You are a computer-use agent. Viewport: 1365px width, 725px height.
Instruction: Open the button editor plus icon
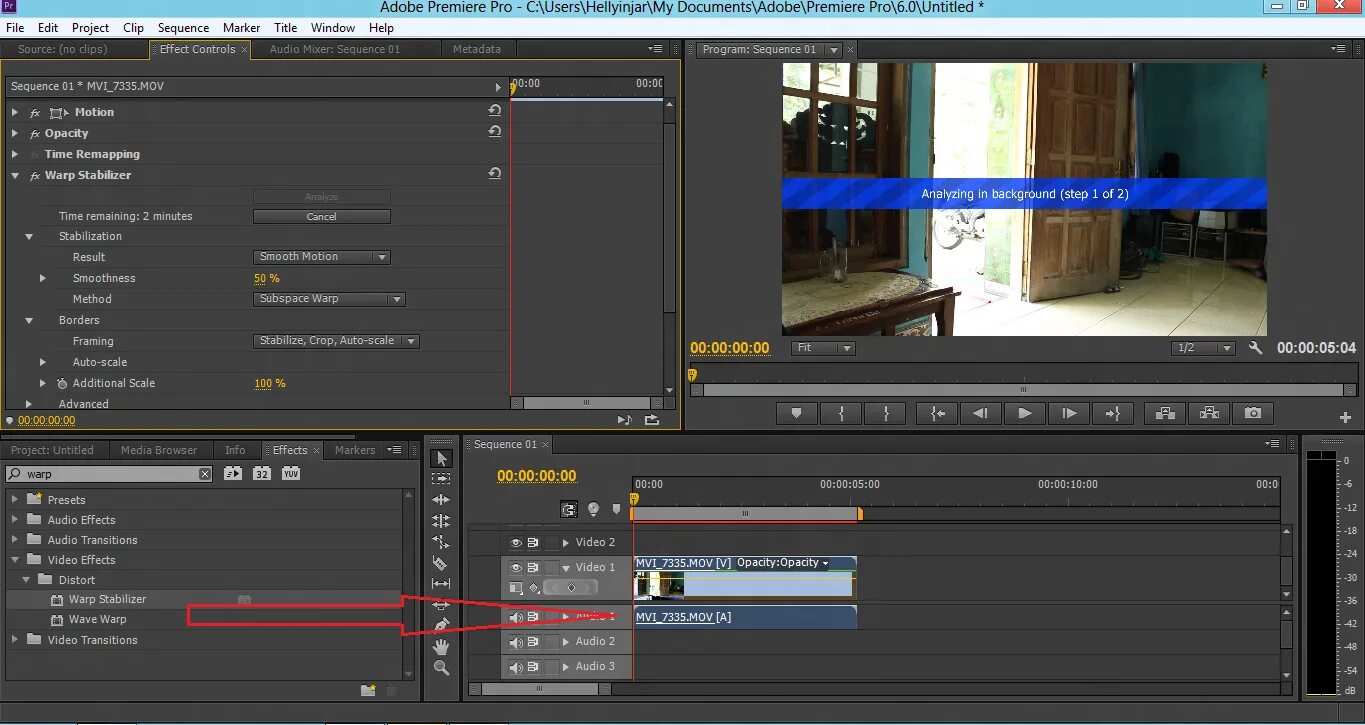1345,417
